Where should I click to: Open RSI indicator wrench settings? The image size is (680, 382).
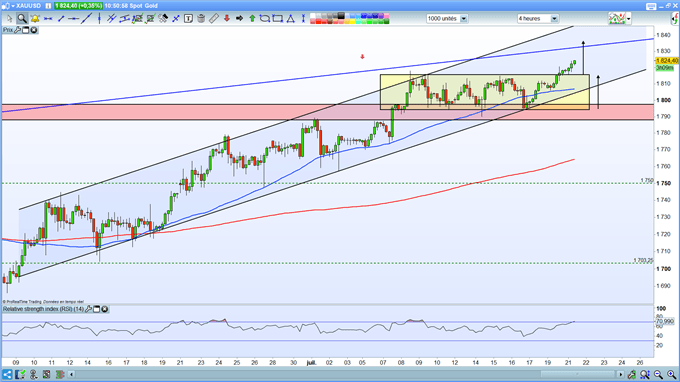click(x=88, y=309)
